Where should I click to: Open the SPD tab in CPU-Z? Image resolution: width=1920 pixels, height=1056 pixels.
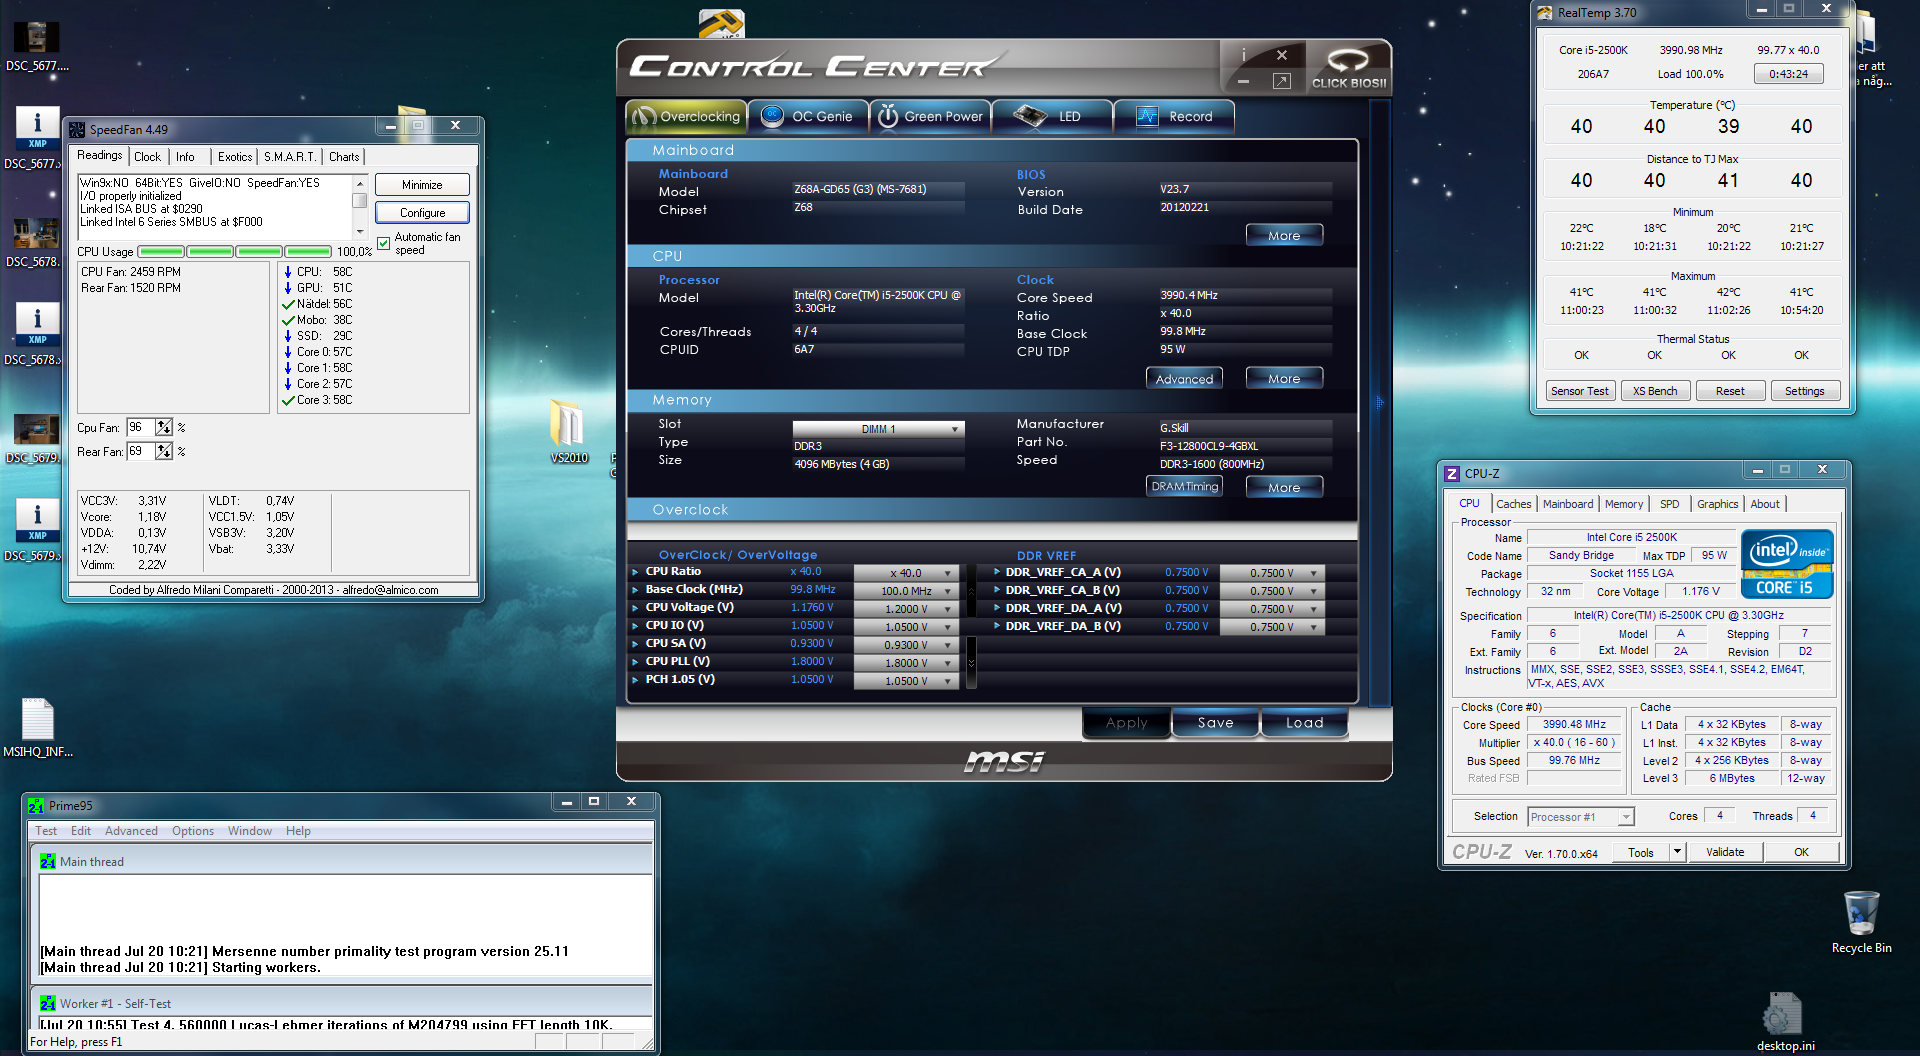(x=1669, y=504)
